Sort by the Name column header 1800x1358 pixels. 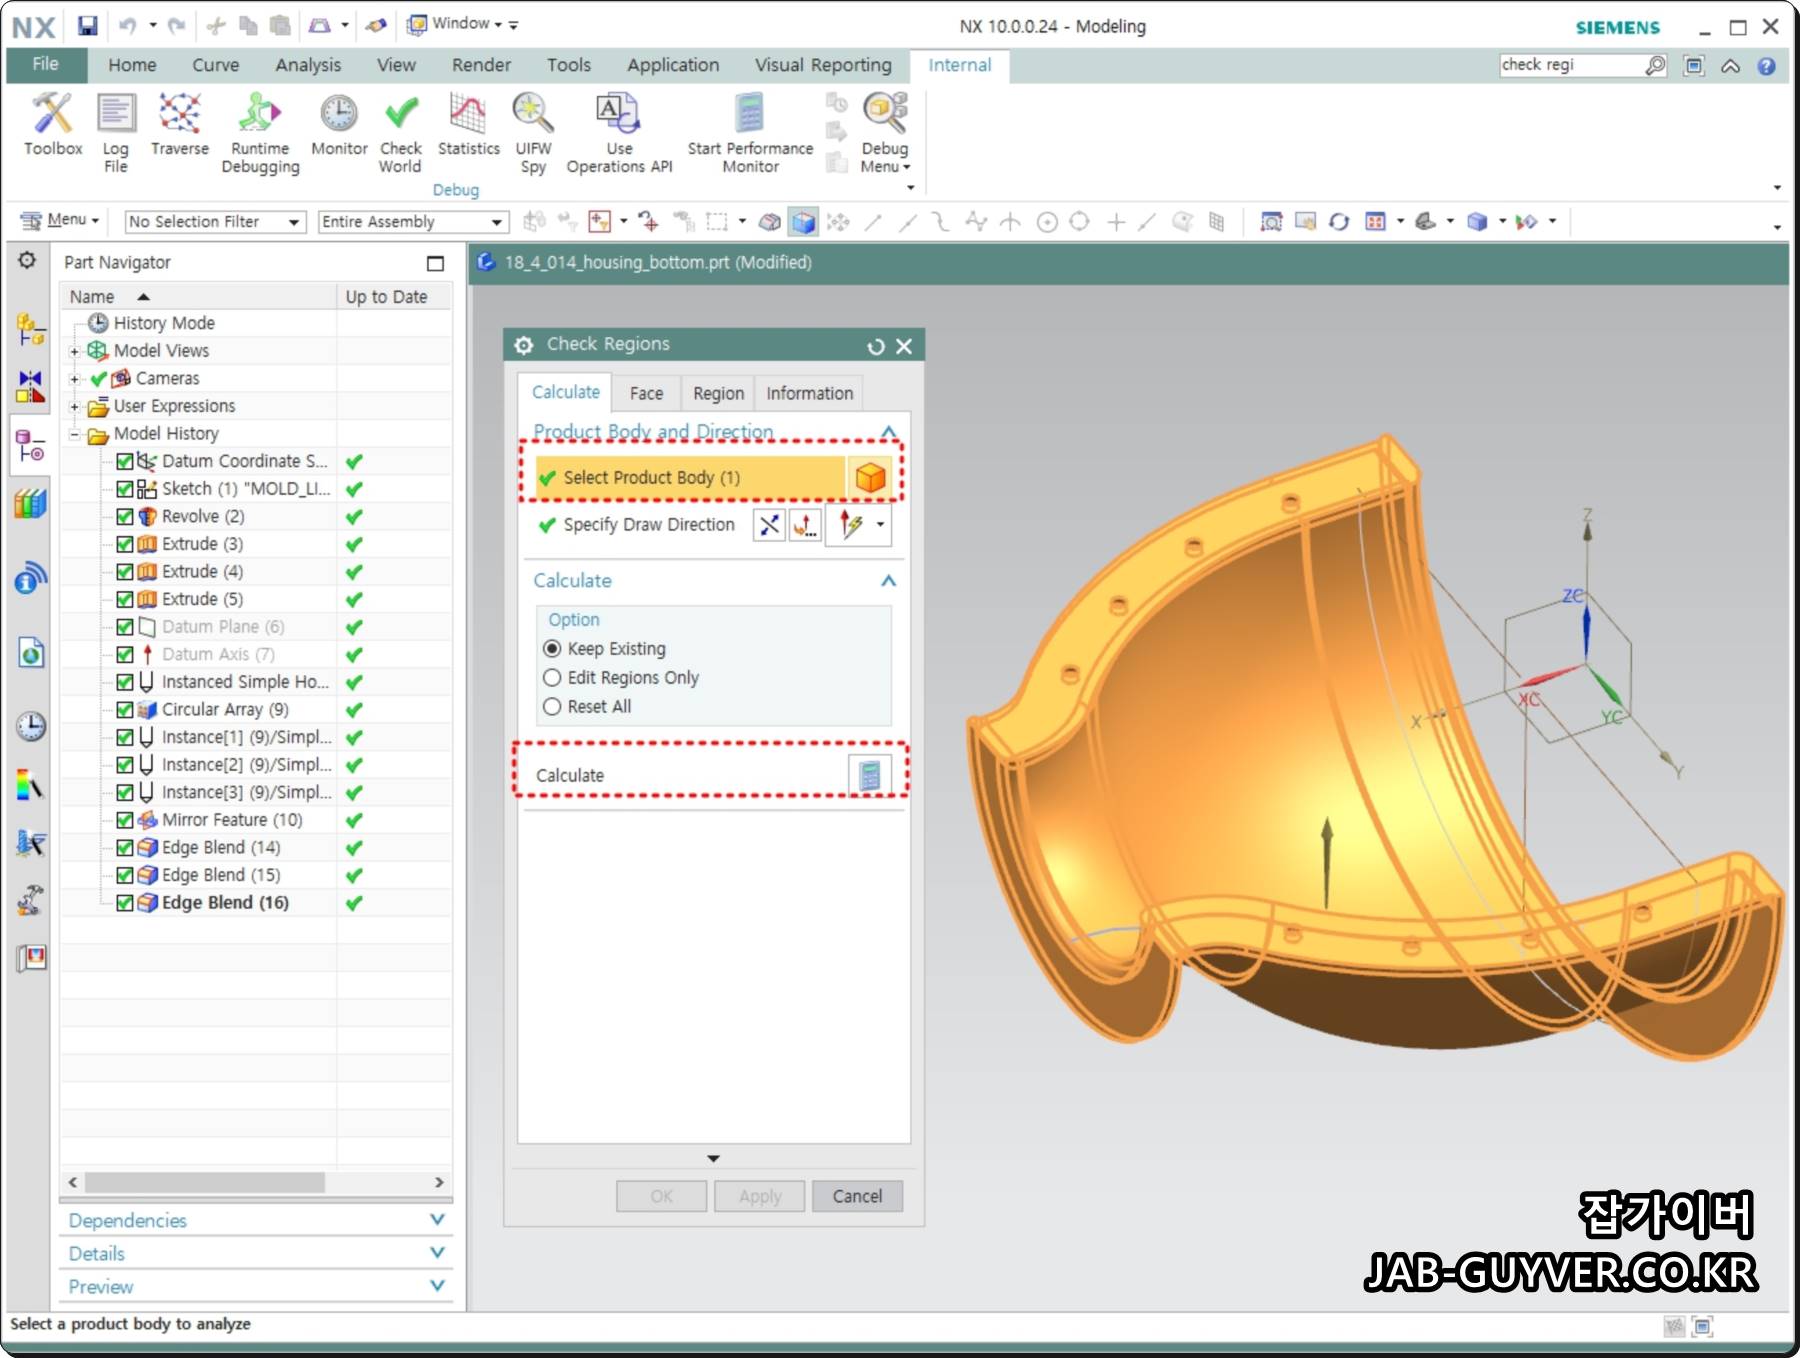tap(200, 297)
